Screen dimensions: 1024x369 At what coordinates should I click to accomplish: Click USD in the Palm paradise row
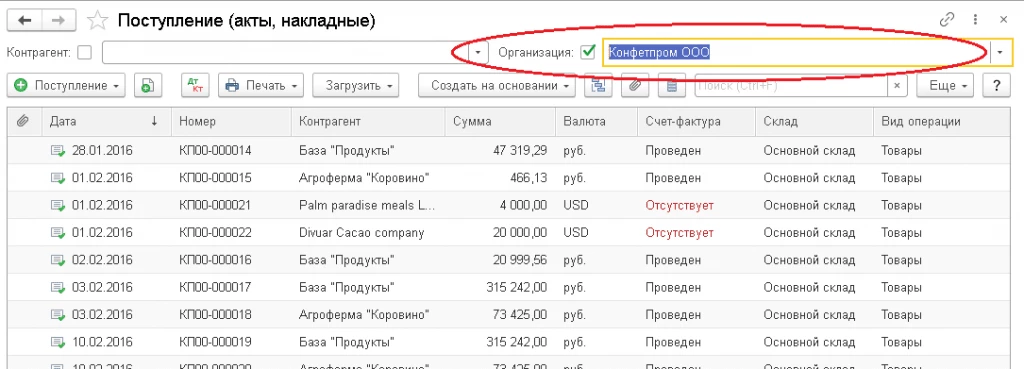click(x=575, y=205)
